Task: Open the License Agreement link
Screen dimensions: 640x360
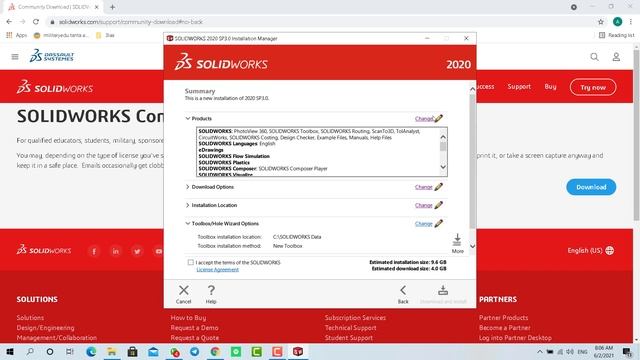Action: 218,269
